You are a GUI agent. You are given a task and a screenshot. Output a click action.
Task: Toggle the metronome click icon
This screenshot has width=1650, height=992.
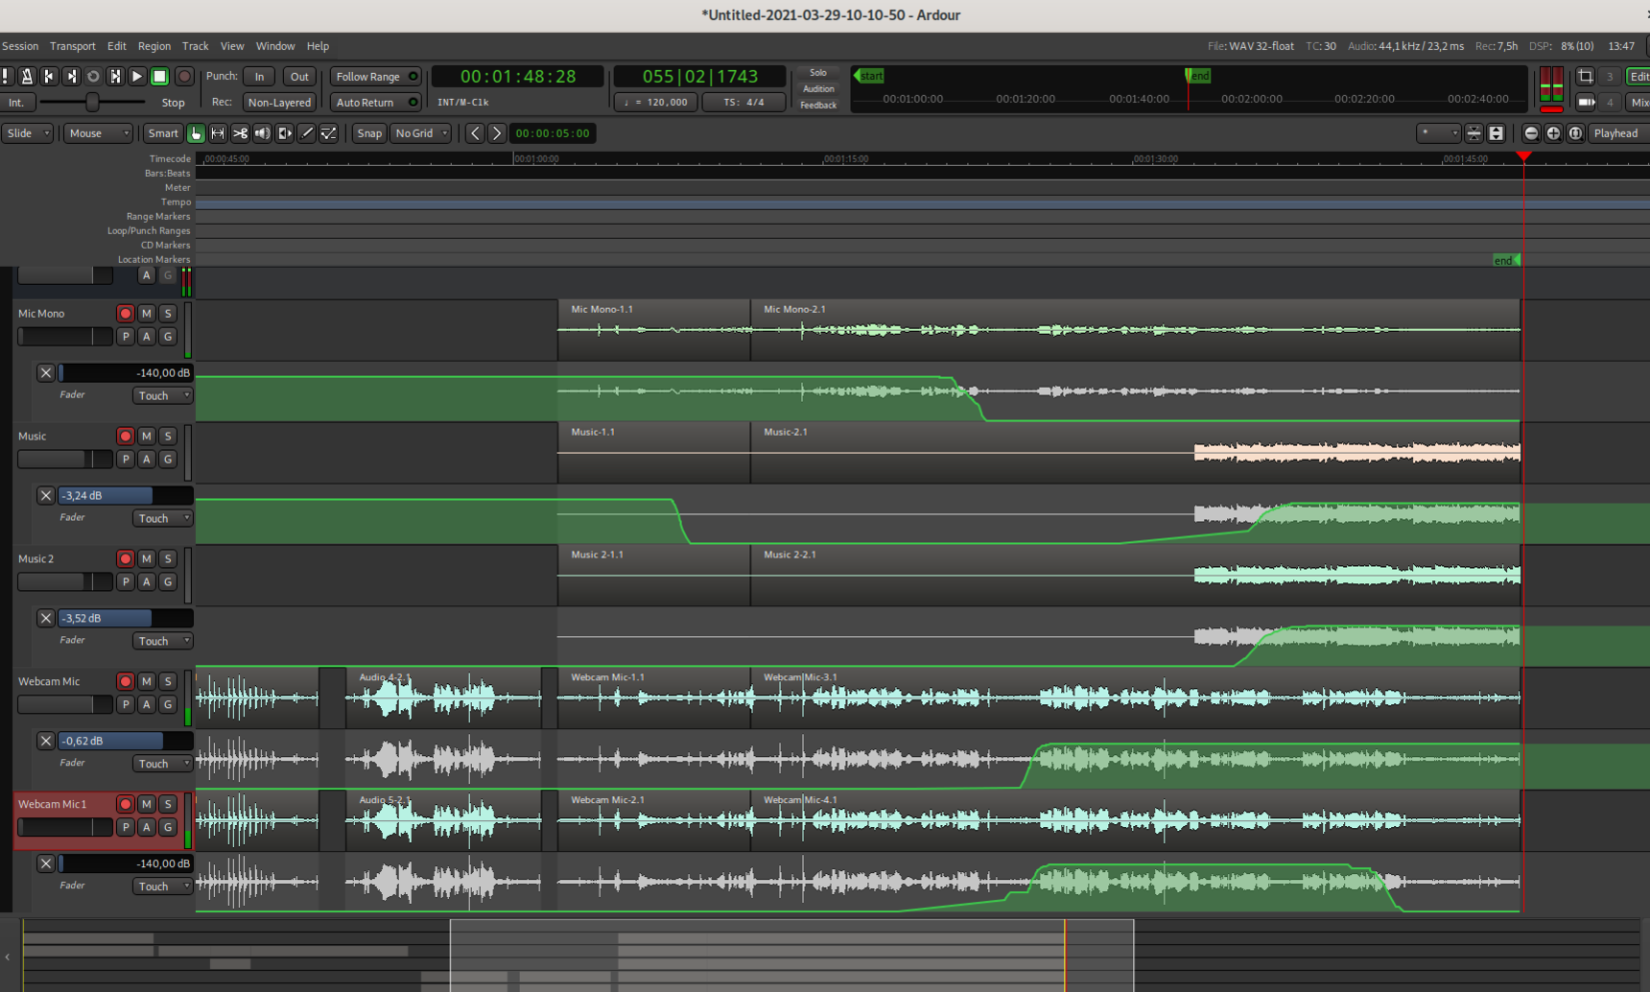tap(27, 76)
